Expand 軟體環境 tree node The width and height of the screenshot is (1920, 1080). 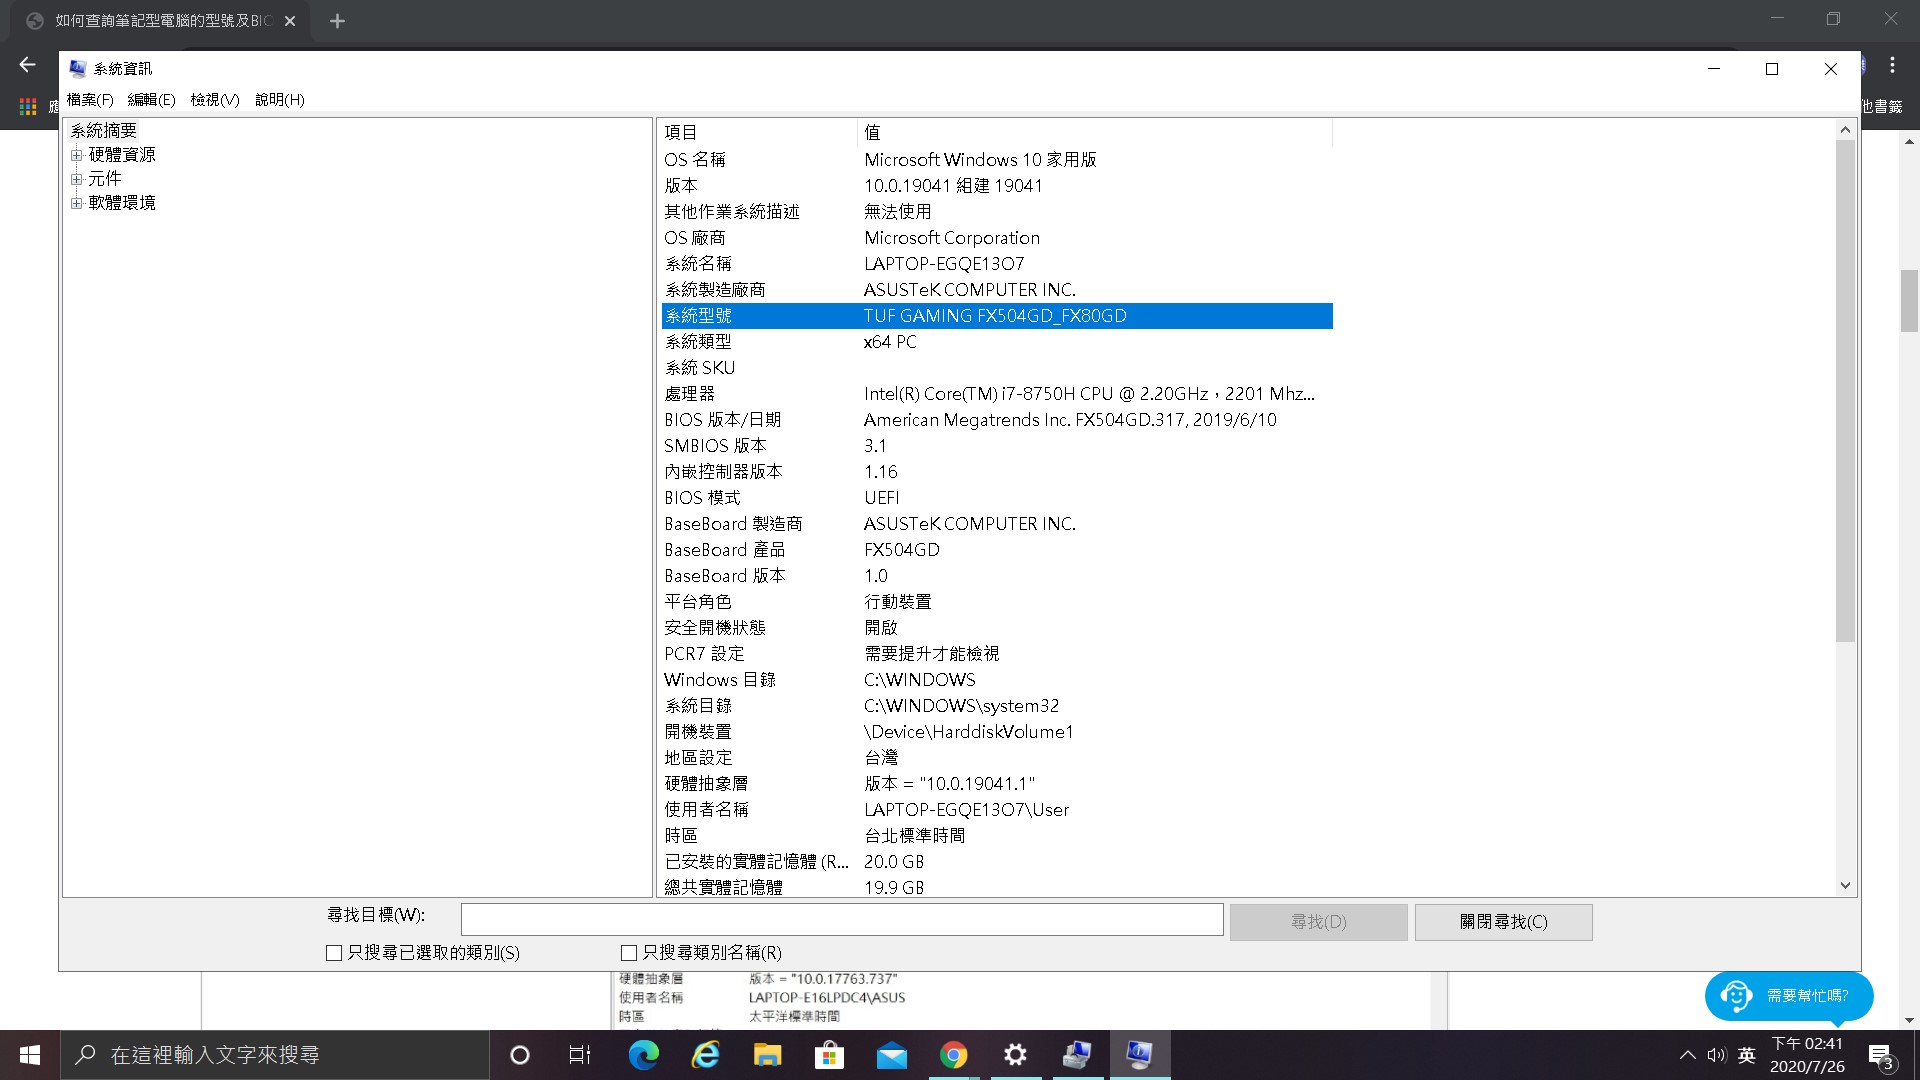(76, 203)
